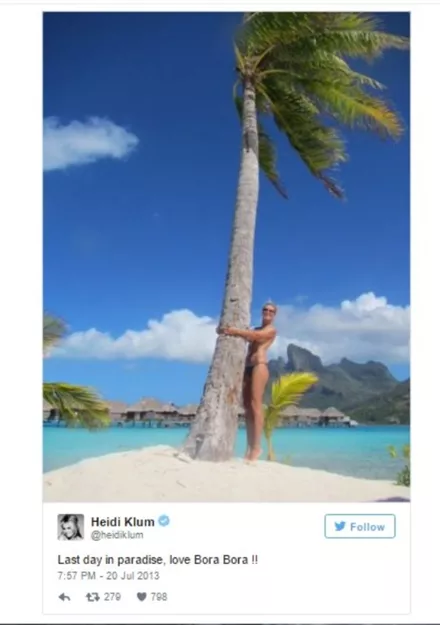Retweet using the retweet arrows icon
This screenshot has width=440, height=625.
click(x=92, y=597)
